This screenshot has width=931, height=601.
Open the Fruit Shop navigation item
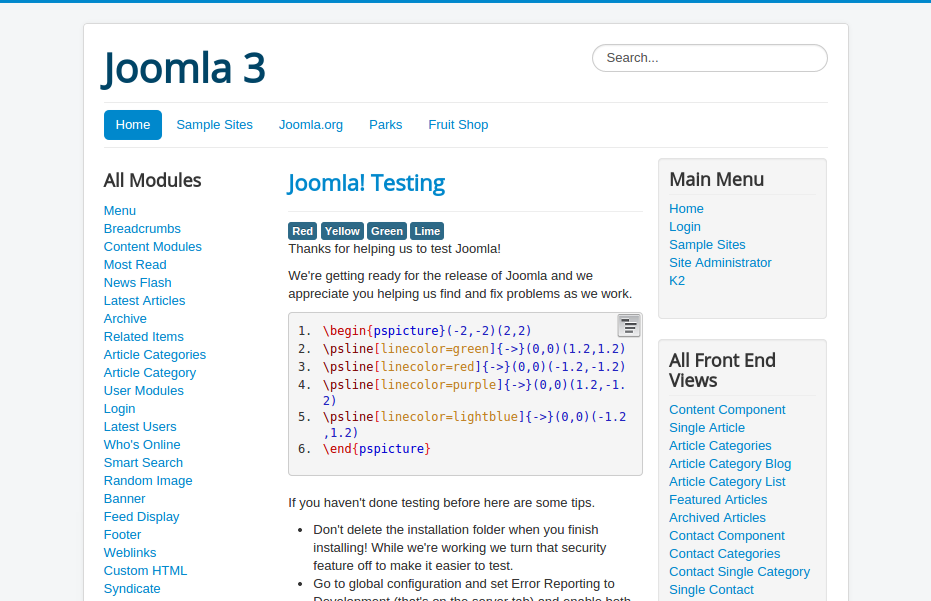pyautogui.click(x=458, y=125)
